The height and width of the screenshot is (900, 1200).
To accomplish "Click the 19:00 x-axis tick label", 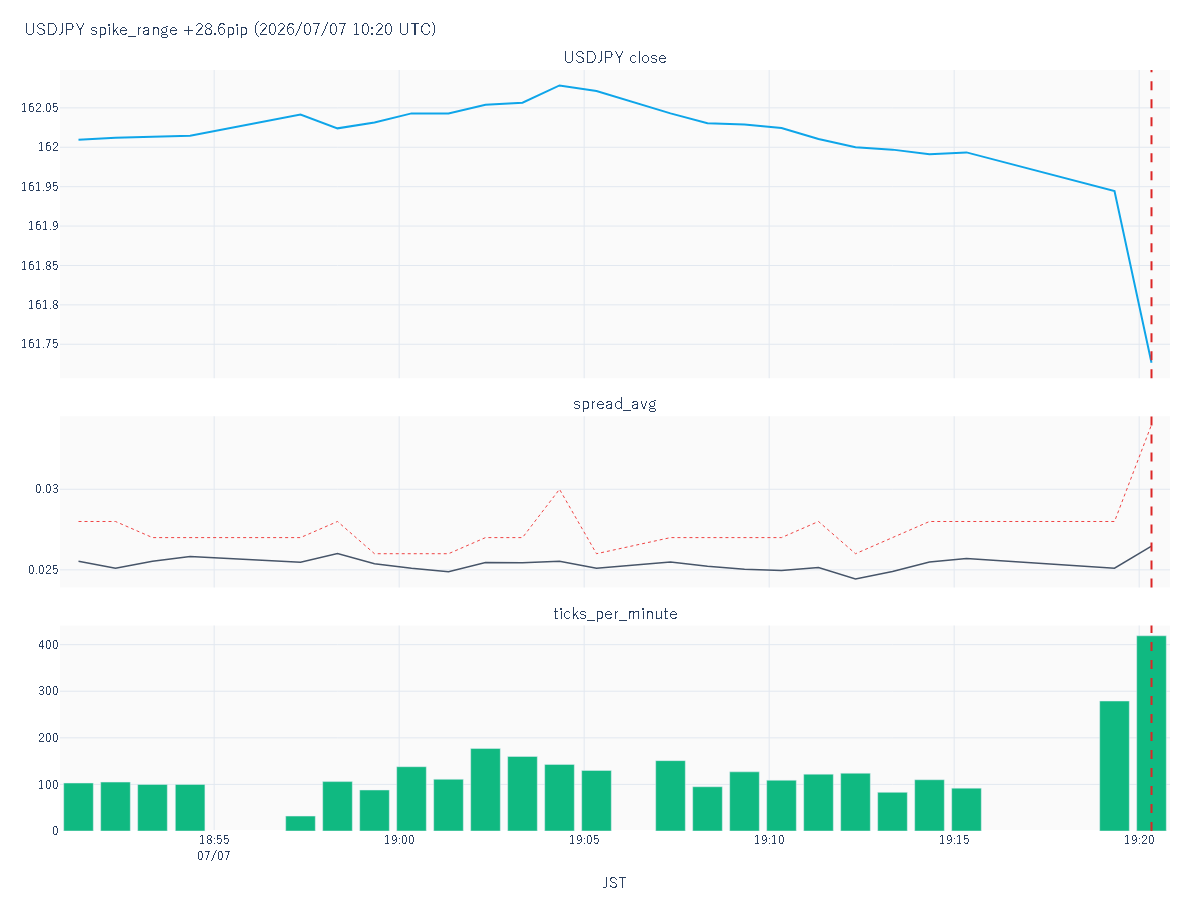I will click(399, 841).
